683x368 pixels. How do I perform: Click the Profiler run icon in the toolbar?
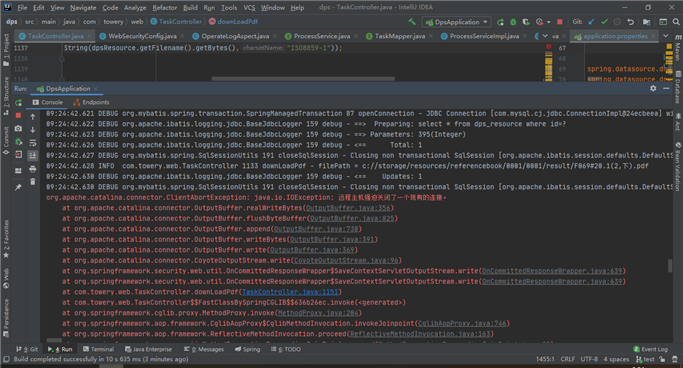540,22
